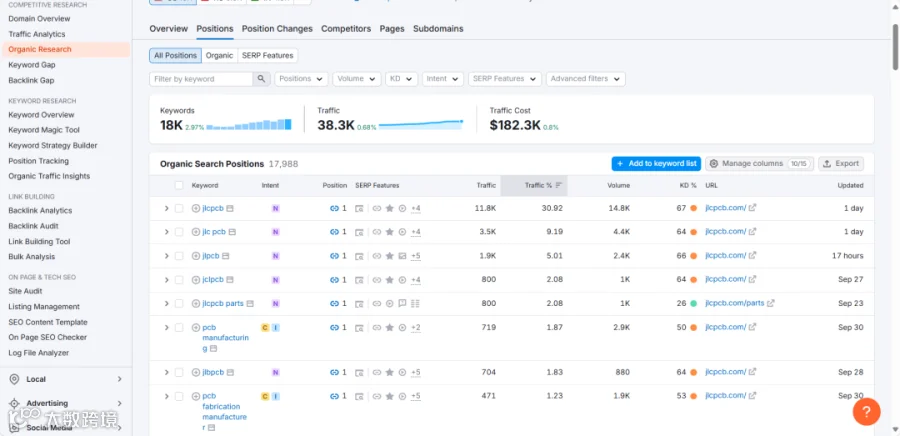Open Site Audit in sidebar
900x436 pixels.
(25, 291)
